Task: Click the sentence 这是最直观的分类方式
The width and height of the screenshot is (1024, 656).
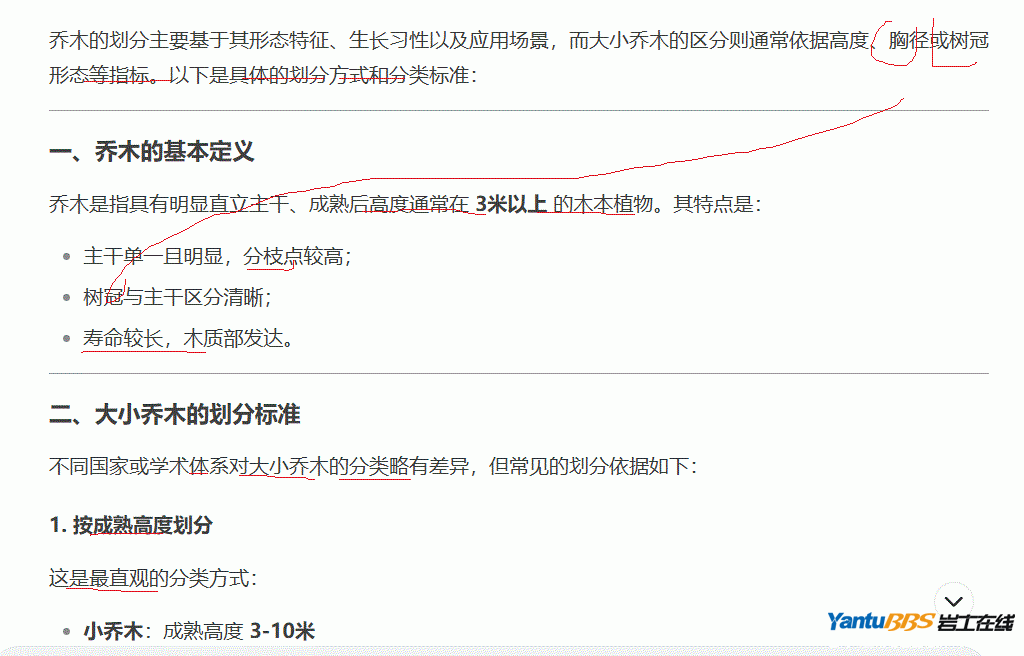Action: pyautogui.click(x=152, y=577)
